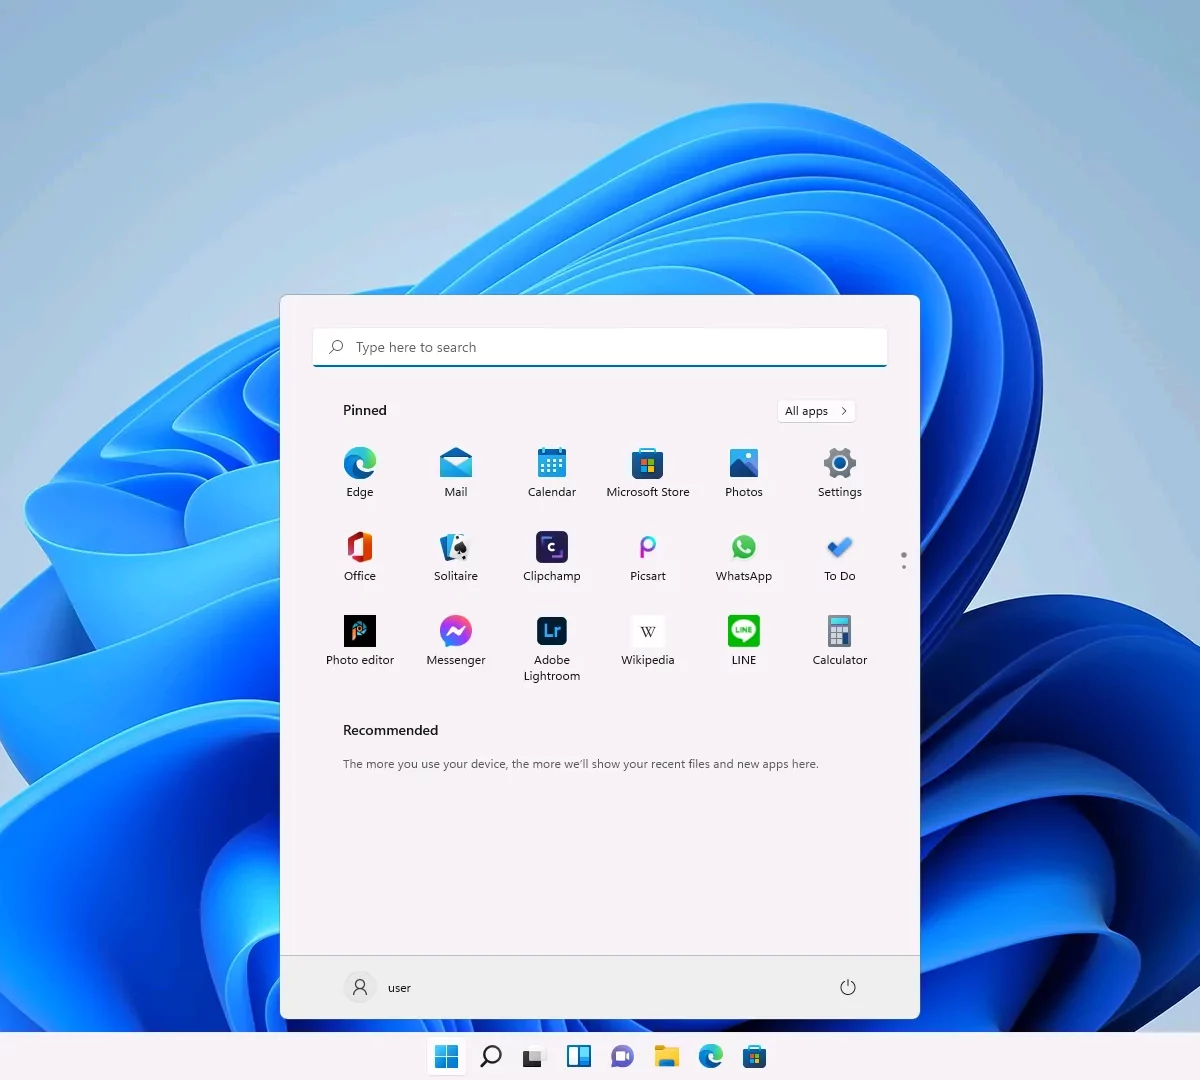Go to next page of pinned apps
Screen dimensions: 1200x1080
point(904,567)
